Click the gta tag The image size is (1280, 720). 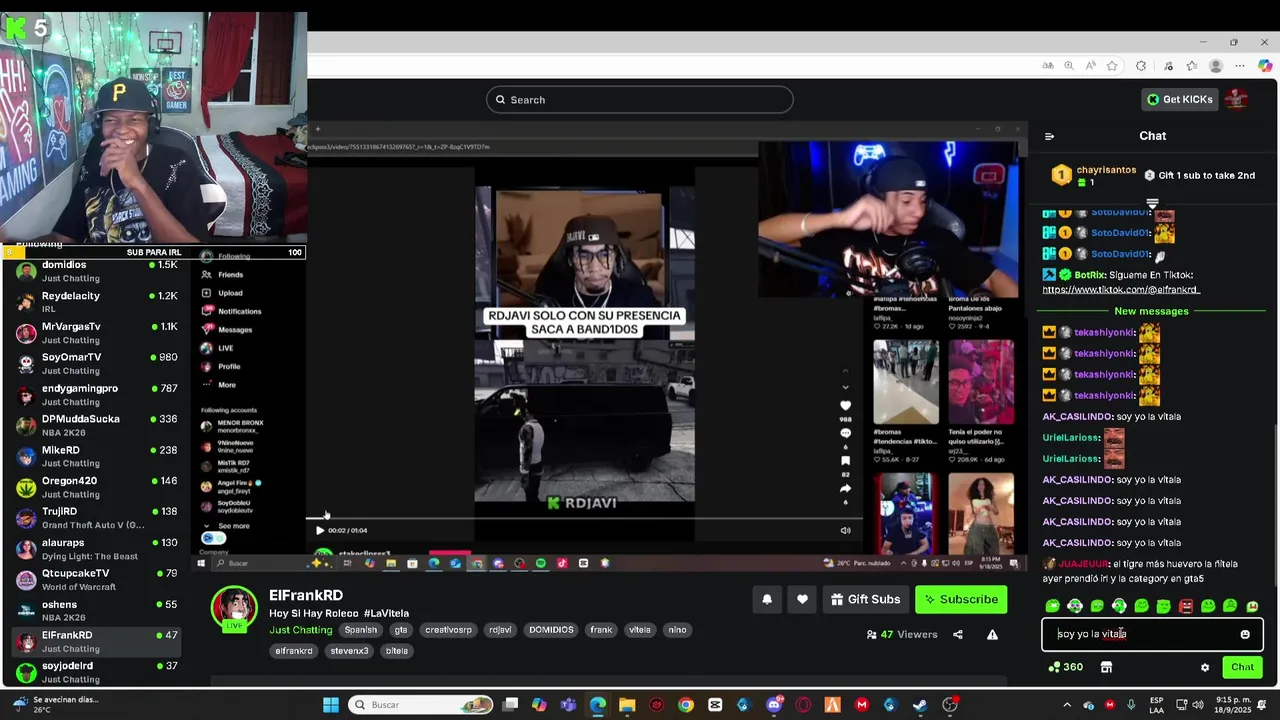pyautogui.click(x=401, y=630)
